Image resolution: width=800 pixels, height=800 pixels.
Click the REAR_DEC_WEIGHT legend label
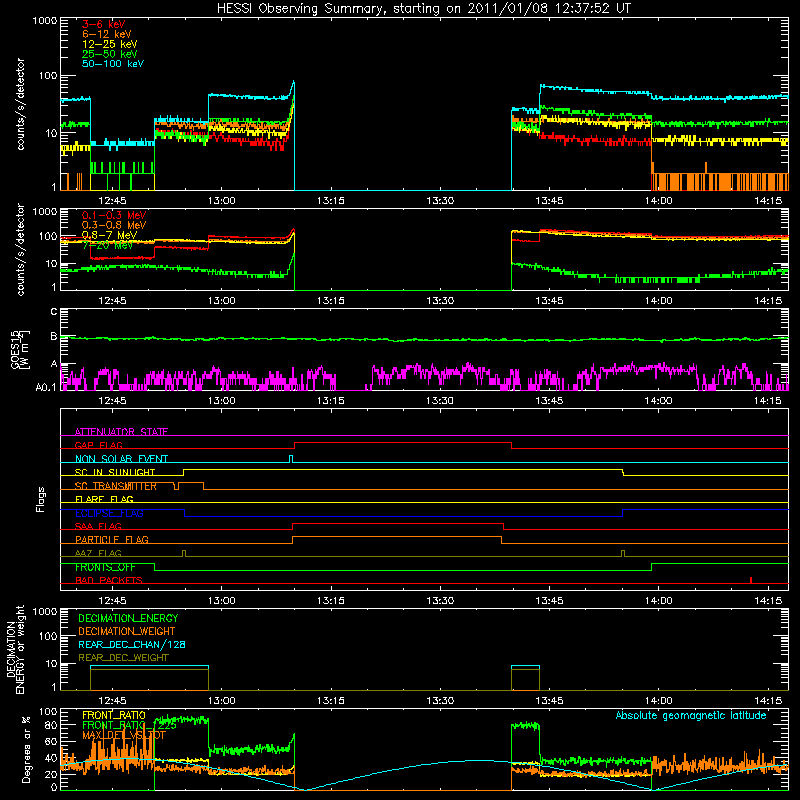(123, 658)
